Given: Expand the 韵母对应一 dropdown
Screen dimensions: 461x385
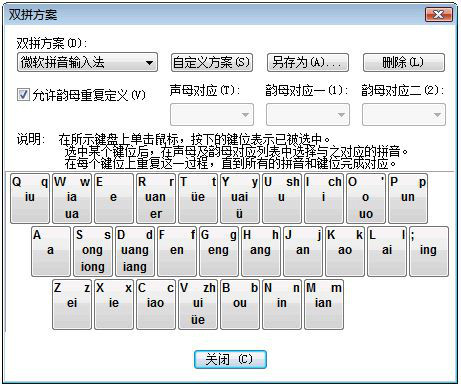Looking at the screenshot, I should [x=308, y=114].
